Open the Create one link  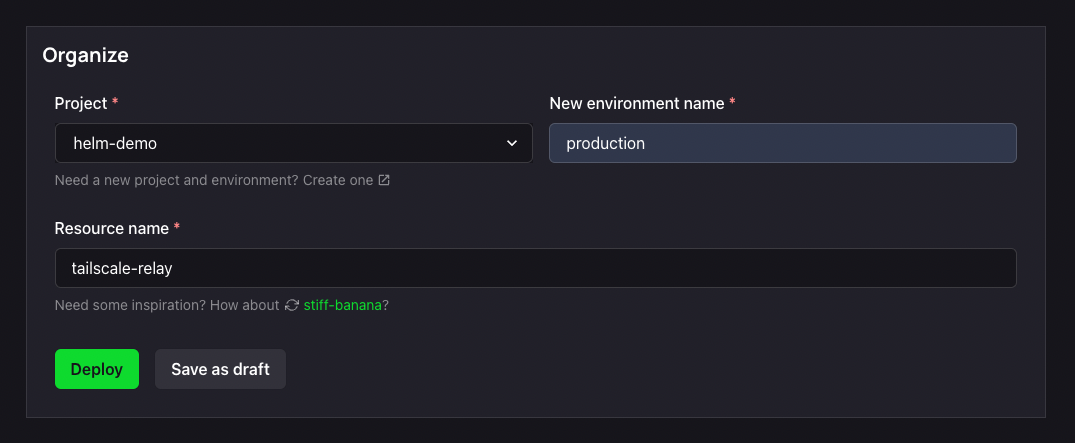[x=338, y=180]
